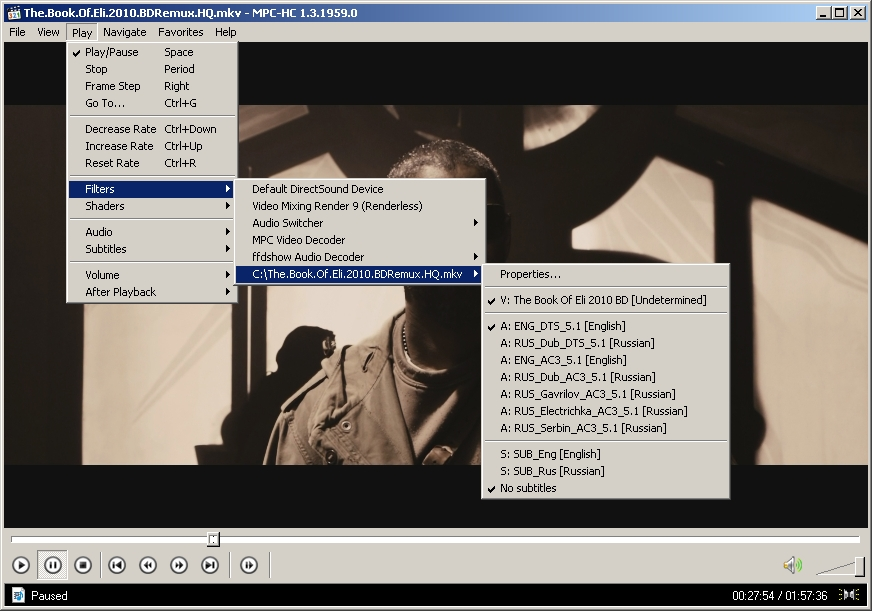Click the seek bar position thumb
The width and height of the screenshot is (872, 611).
(213, 540)
